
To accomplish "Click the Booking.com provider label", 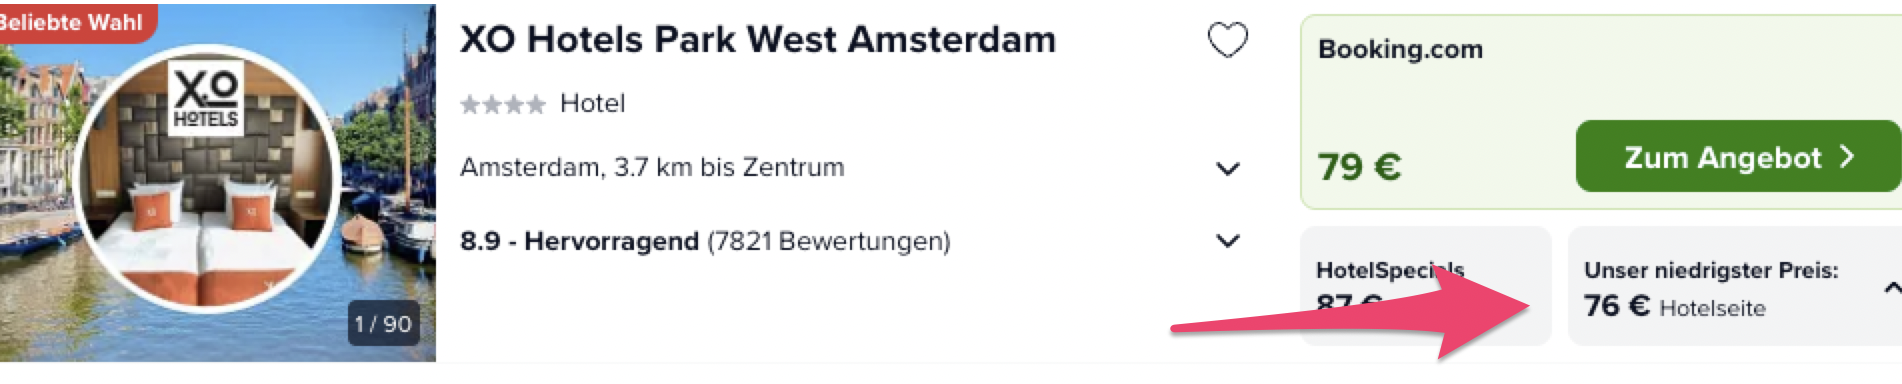I will 1400,50.
